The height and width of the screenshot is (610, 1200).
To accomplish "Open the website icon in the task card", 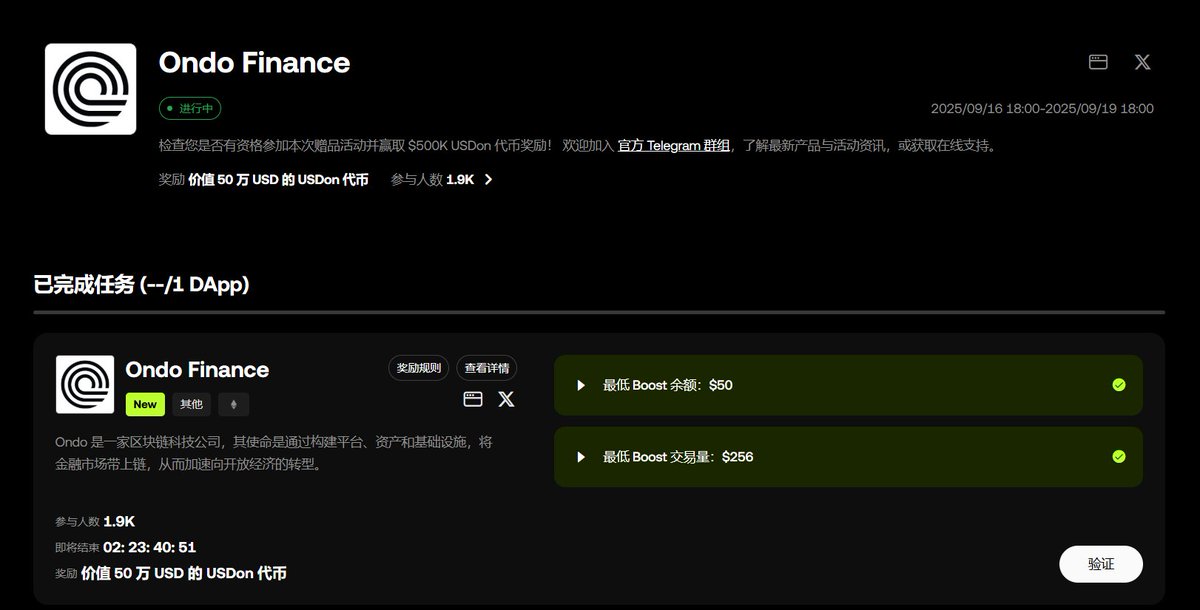I will [x=473, y=399].
